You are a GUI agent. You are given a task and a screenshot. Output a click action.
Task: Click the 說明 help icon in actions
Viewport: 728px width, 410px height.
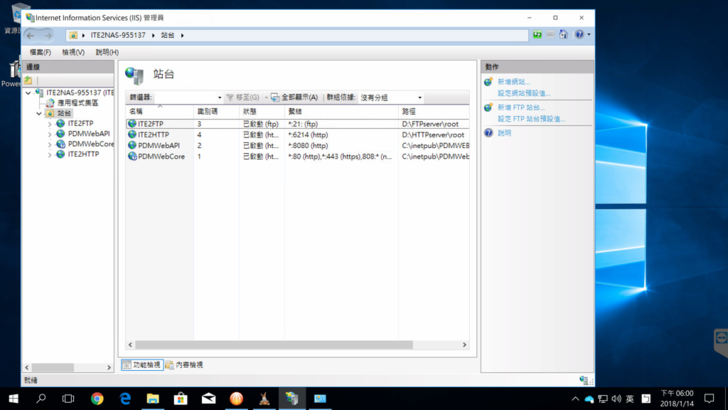coord(489,132)
